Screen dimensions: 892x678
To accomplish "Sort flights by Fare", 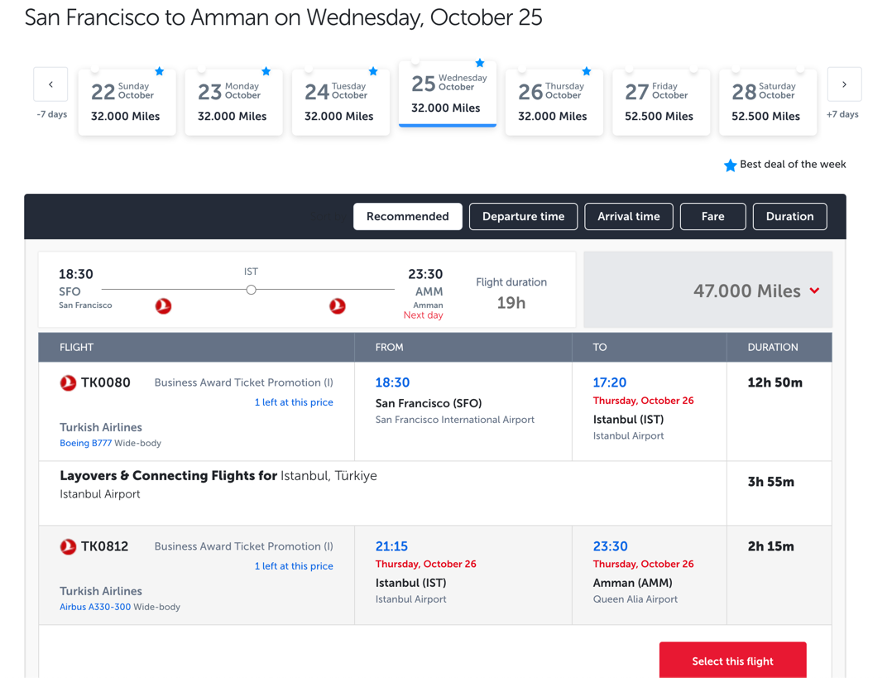I will (x=712, y=217).
